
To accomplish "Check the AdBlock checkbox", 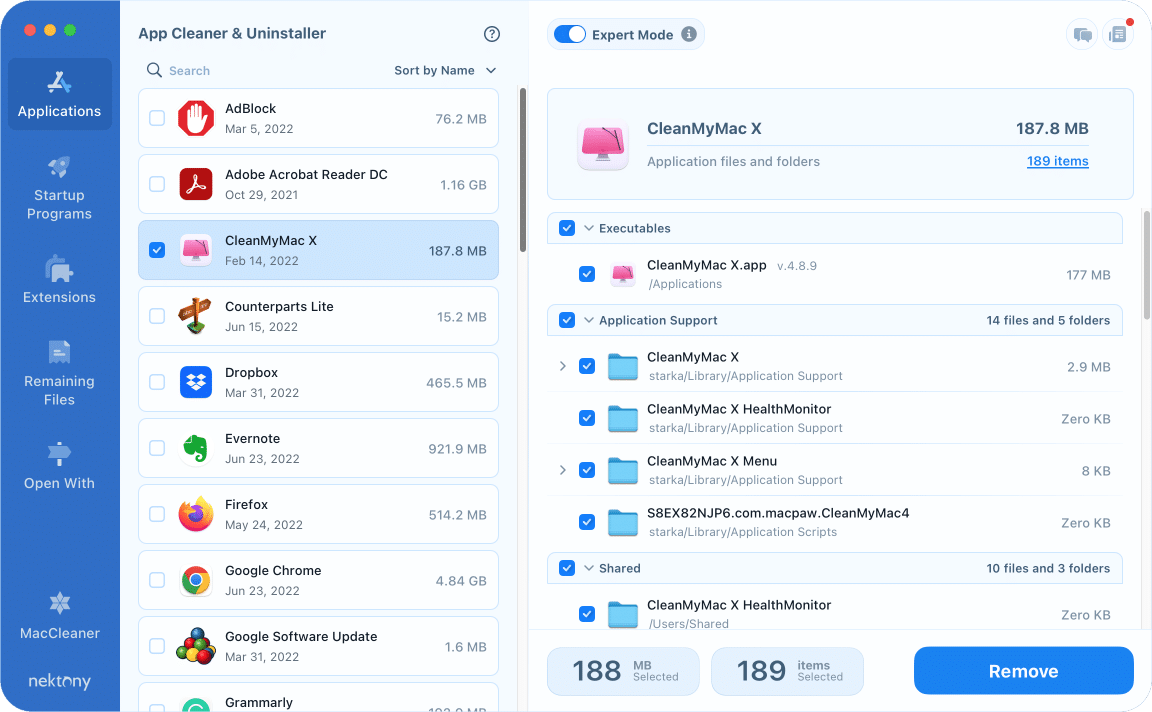I will pos(157,118).
